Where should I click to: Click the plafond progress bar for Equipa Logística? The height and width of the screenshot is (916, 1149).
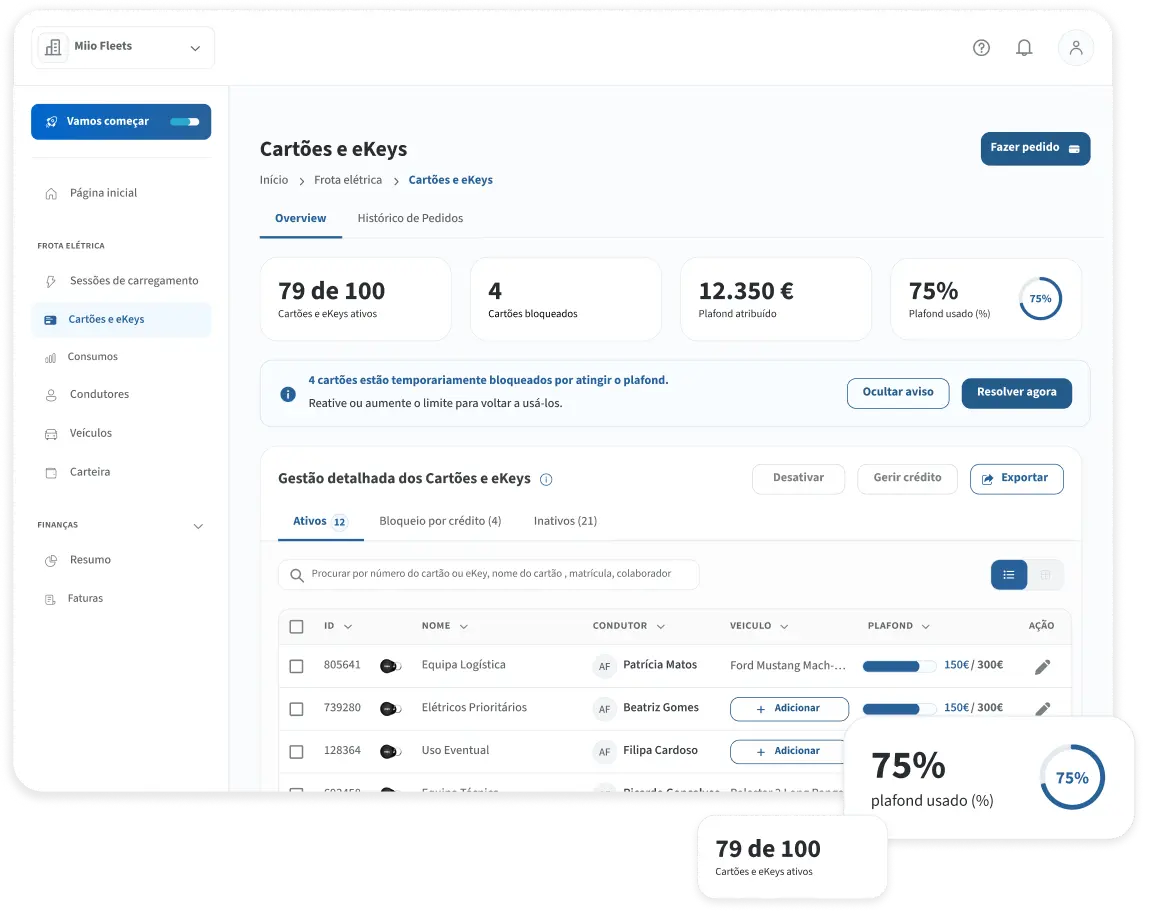coord(899,666)
